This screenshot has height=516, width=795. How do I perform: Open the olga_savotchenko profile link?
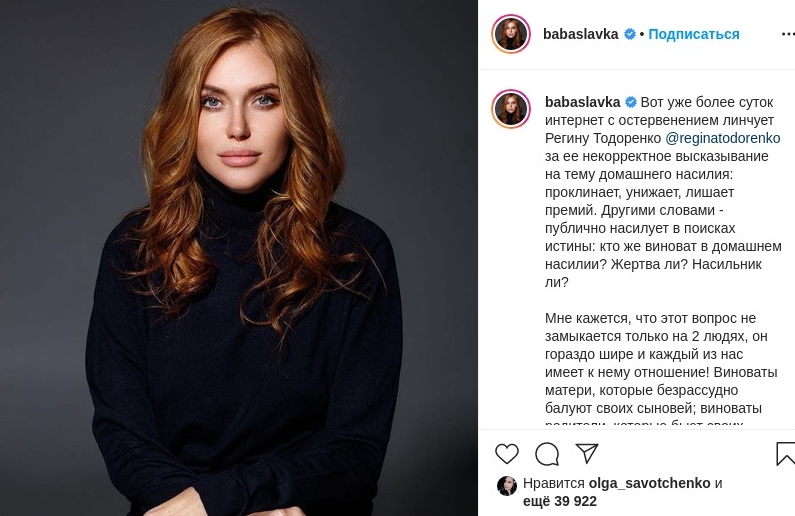point(649,483)
